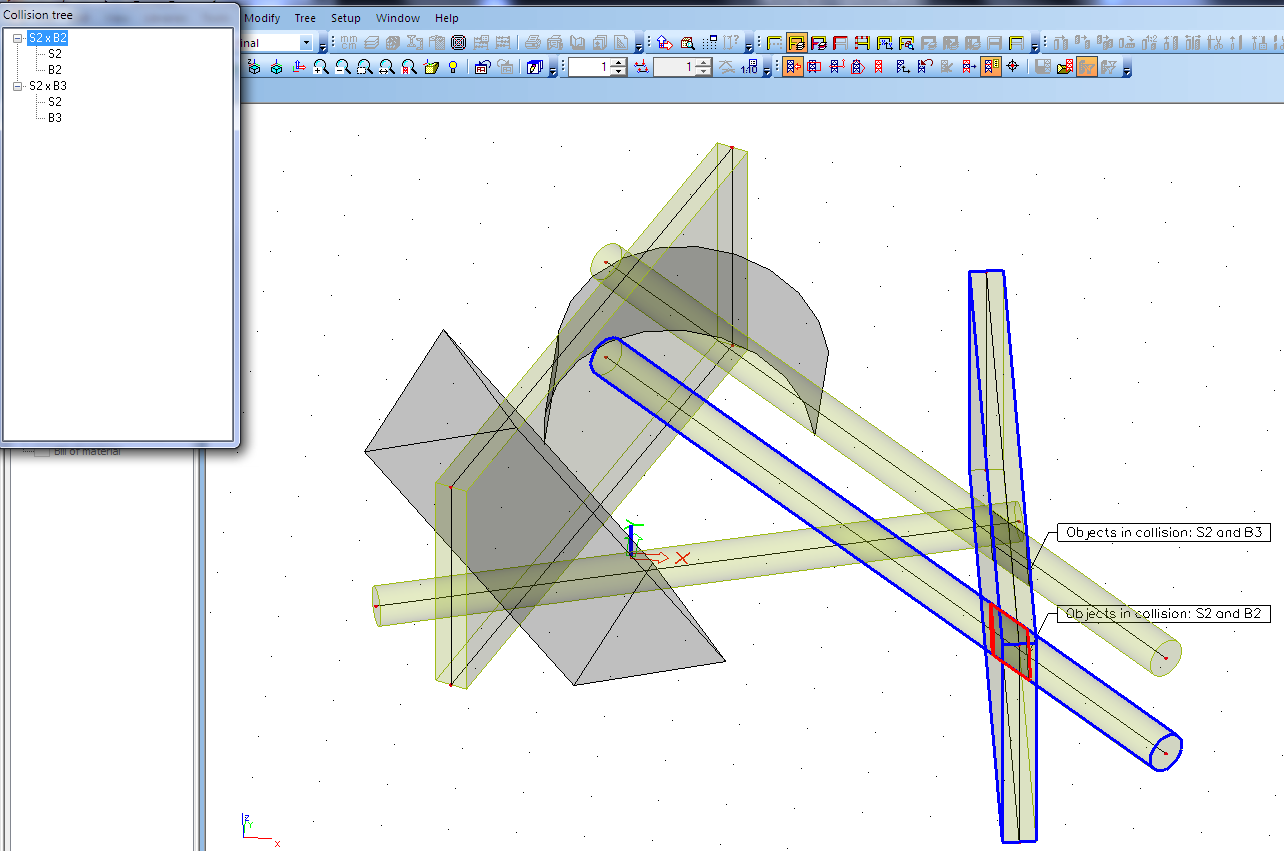Screen dimensions: 1284x851
Task: Increase the second numeric spinner value
Action: coord(703,63)
